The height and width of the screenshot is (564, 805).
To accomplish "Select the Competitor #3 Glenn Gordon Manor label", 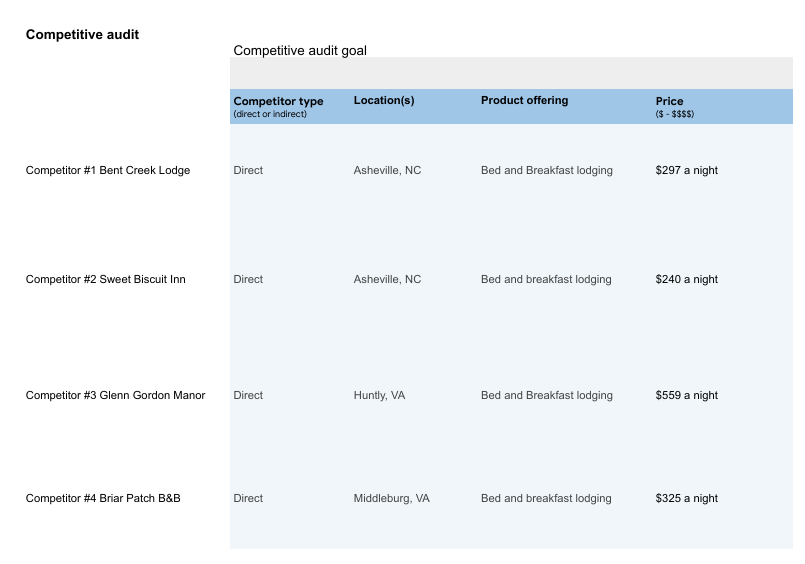I will tap(115, 396).
